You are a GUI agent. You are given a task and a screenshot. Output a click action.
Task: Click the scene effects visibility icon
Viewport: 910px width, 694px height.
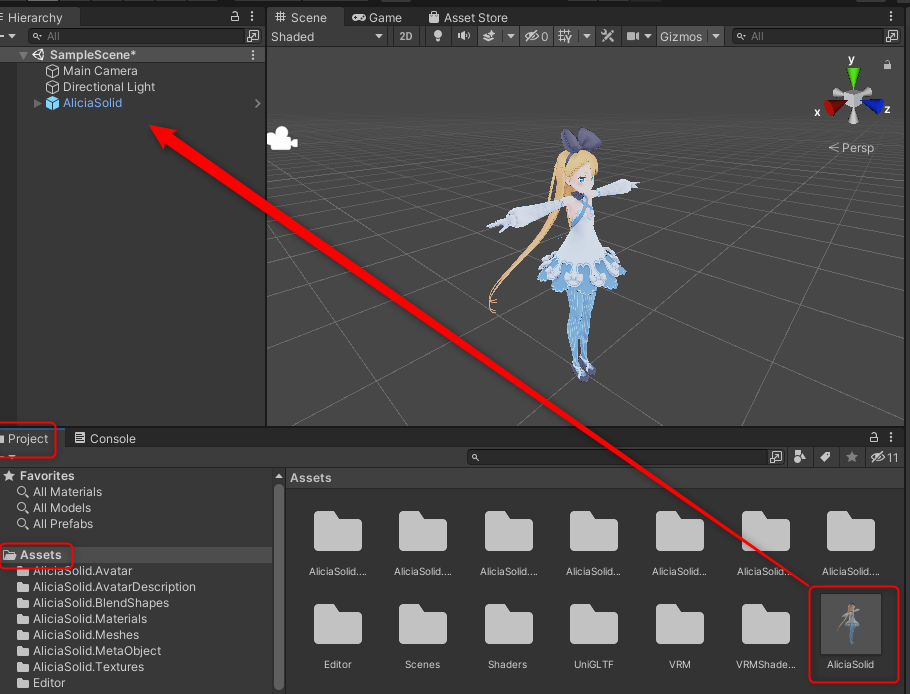point(490,36)
